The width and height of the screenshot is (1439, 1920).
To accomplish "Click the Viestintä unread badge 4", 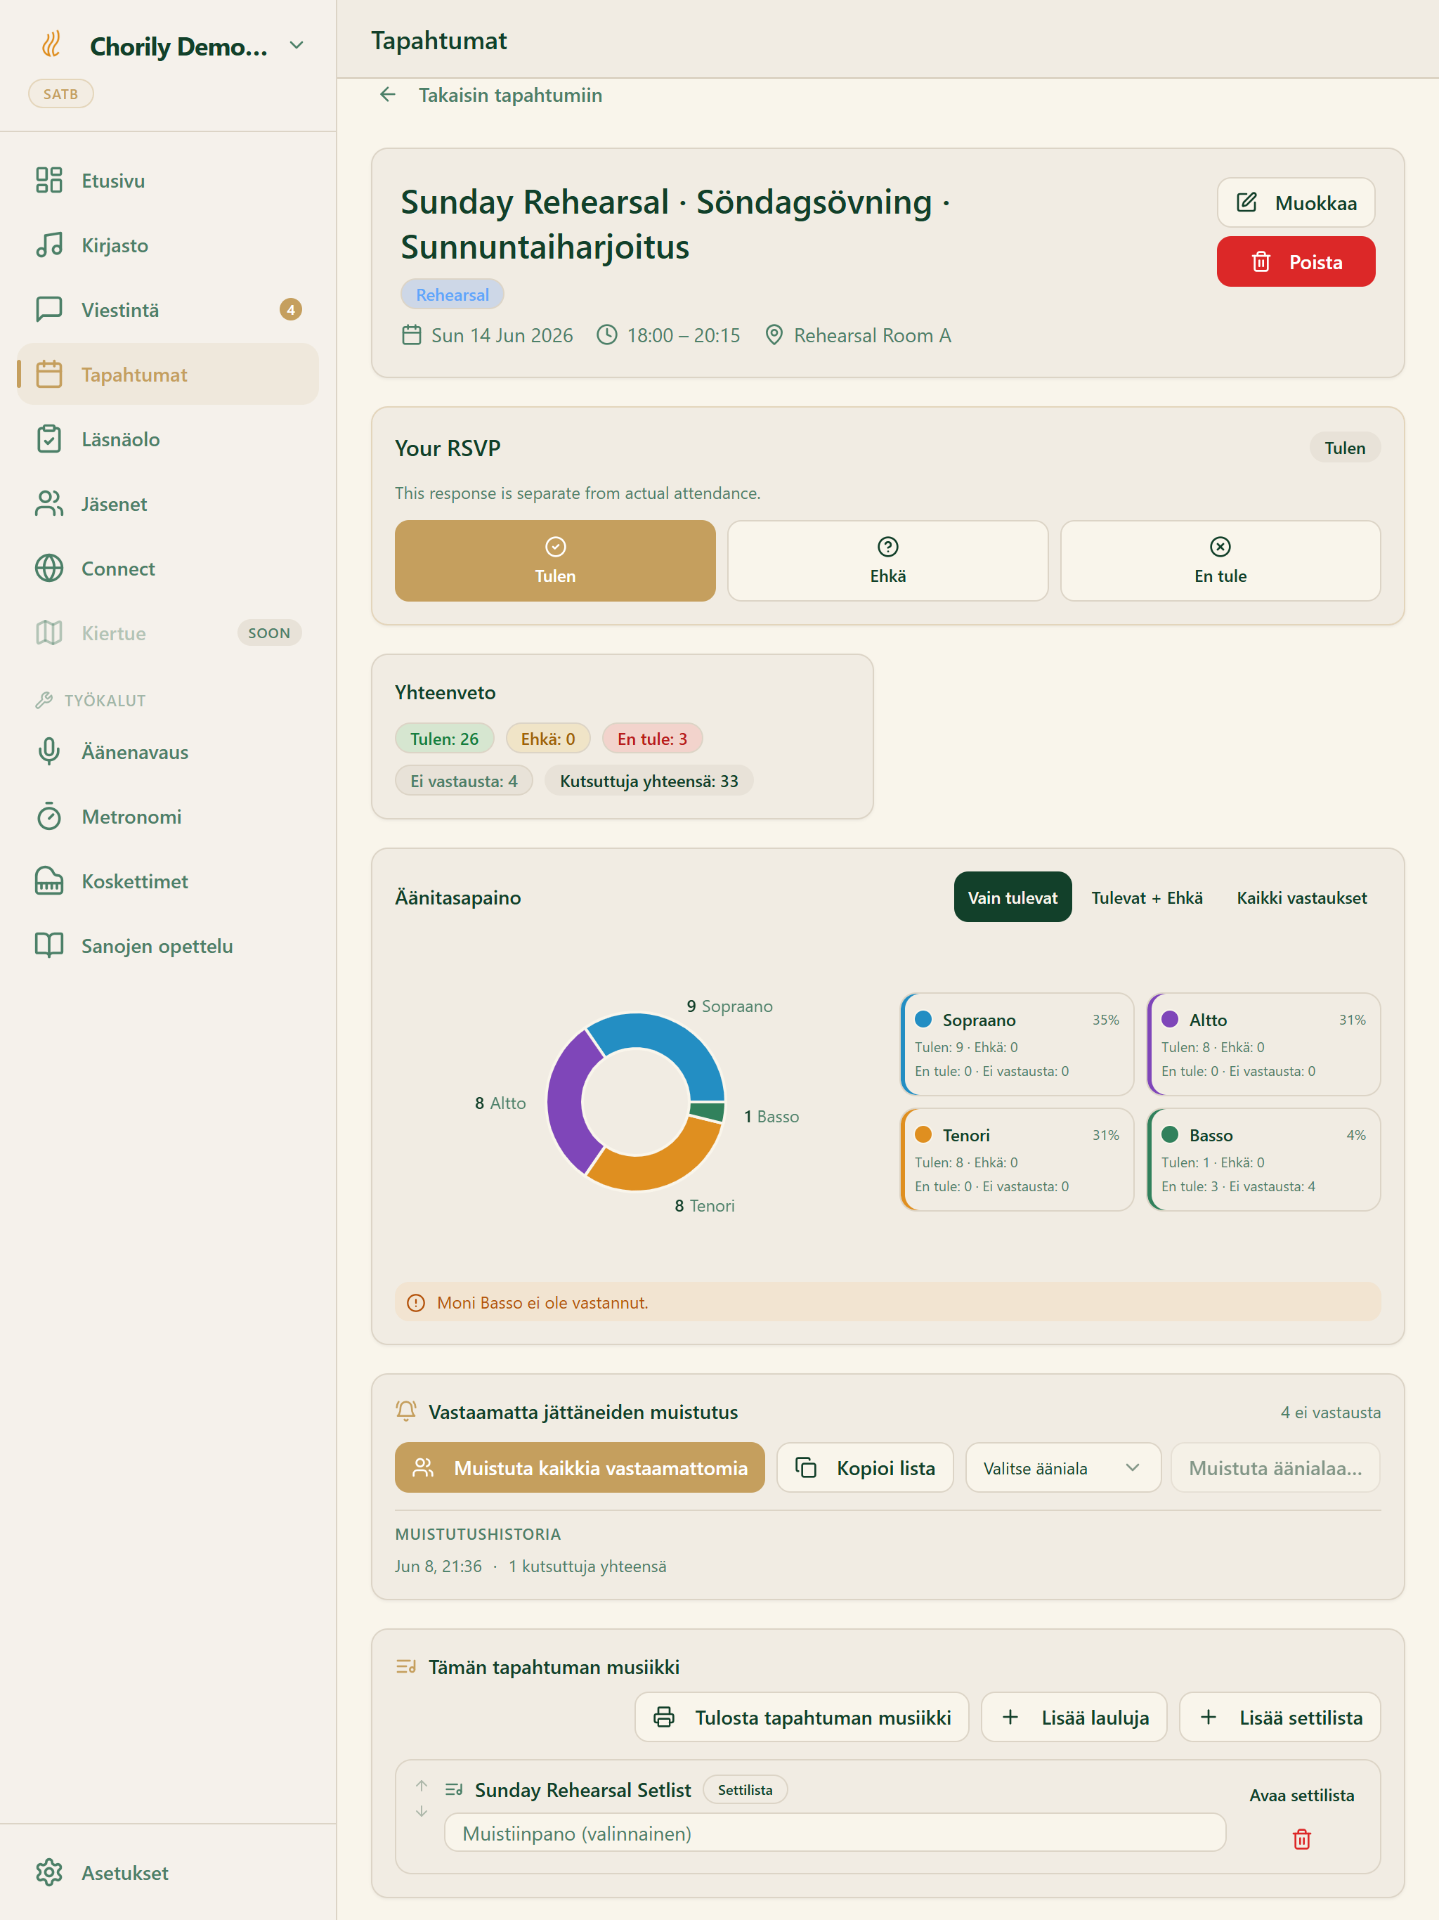I will click(x=291, y=310).
